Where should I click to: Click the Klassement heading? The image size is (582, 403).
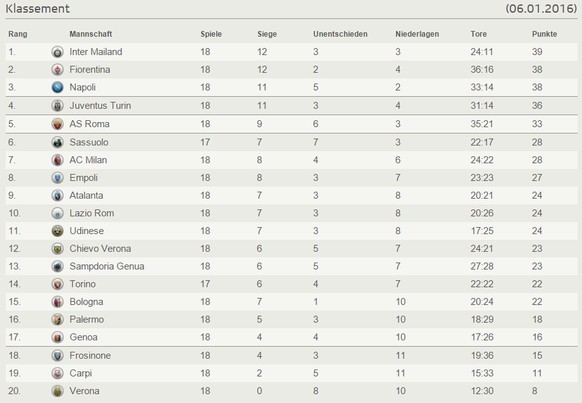tap(37, 9)
